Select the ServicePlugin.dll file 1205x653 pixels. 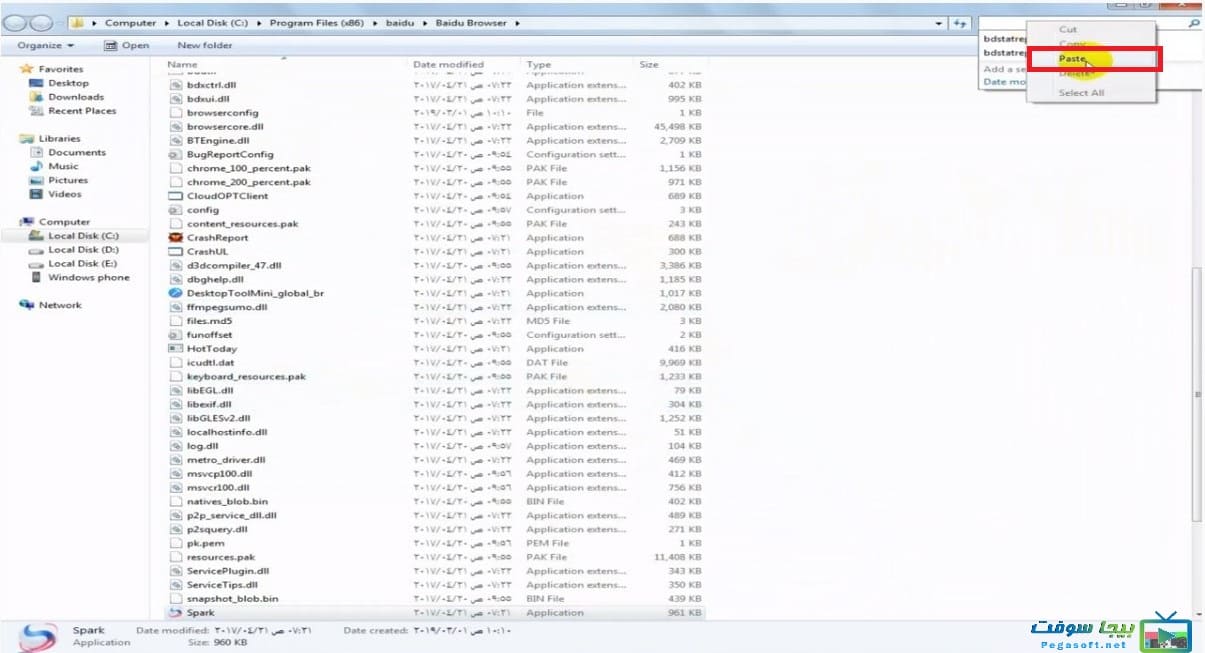[228, 571]
